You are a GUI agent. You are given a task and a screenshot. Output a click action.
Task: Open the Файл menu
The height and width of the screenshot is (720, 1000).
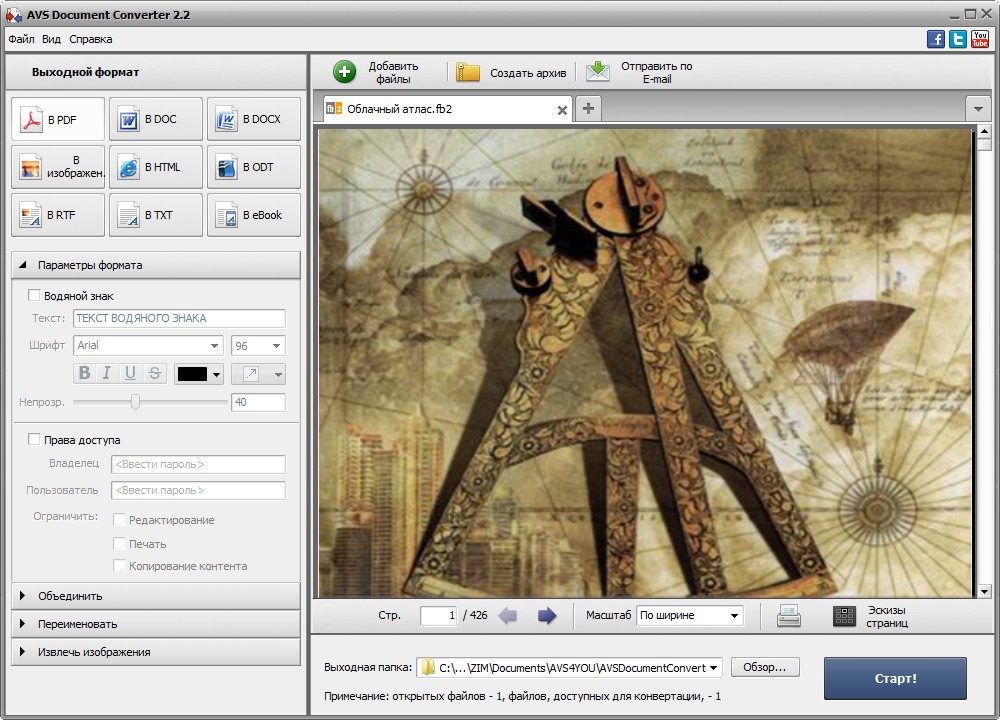pos(21,39)
